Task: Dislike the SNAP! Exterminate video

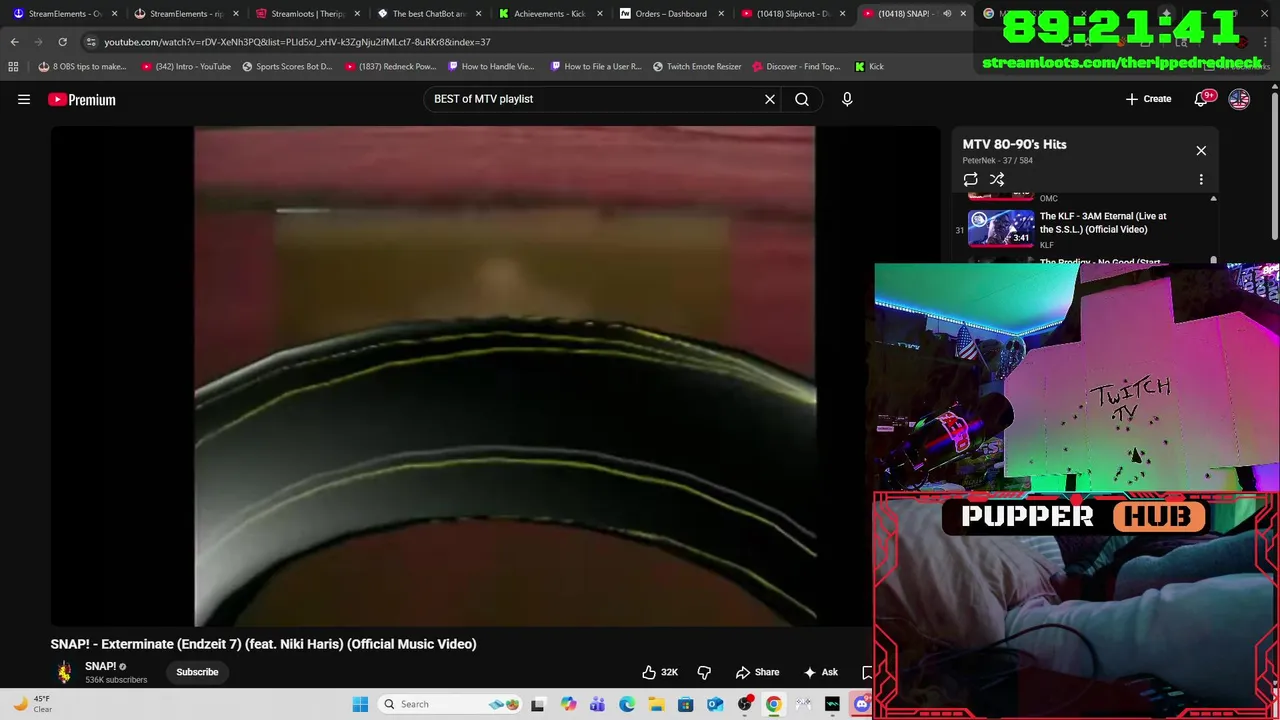Action: (704, 672)
